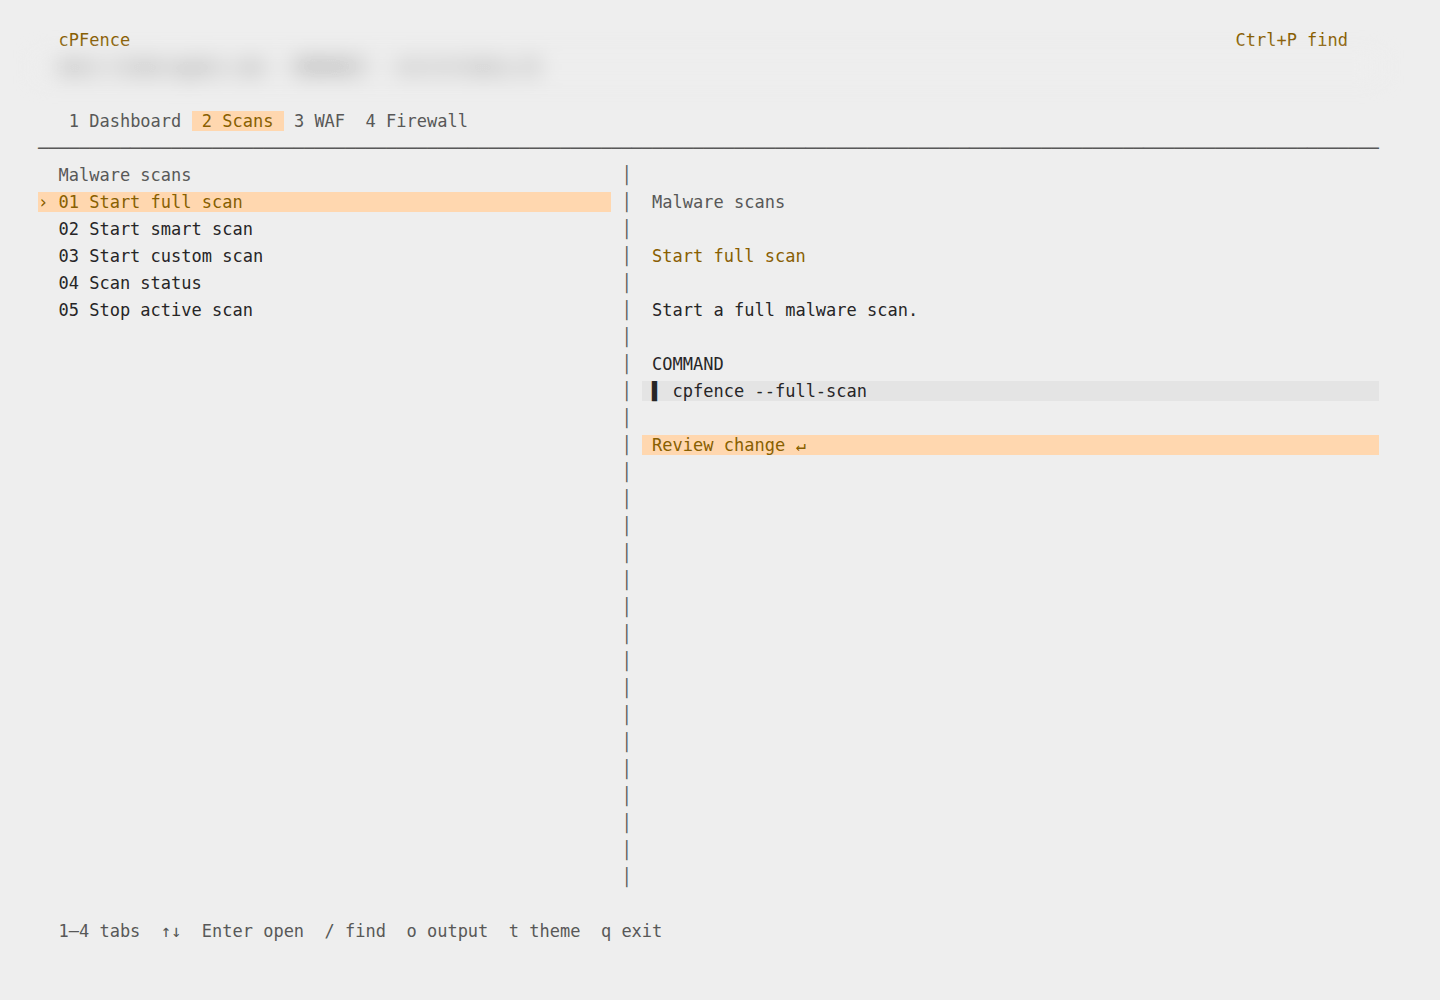Image resolution: width=1440 pixels, height=1000 pixels.
Task: Select the Scans tab
Action: tap(238, 121)
